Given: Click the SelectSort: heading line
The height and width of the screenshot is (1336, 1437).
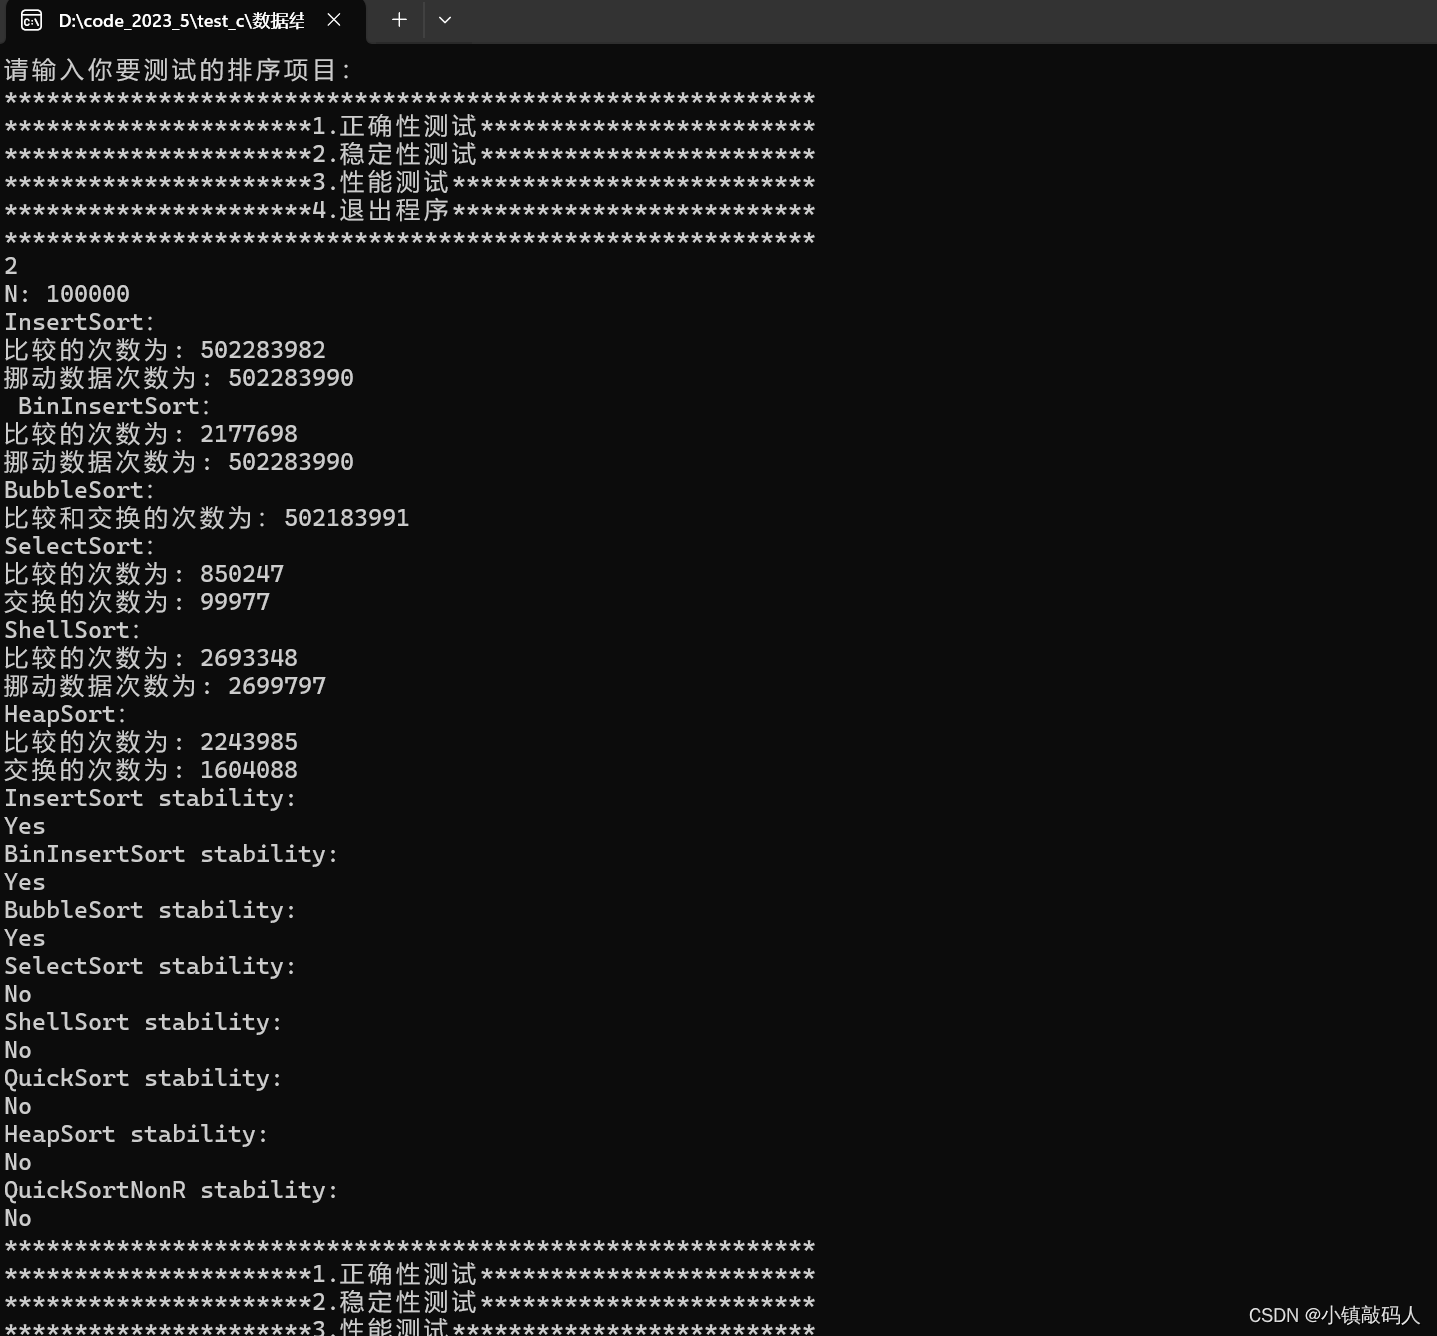Looking at the screenshot, I should [x=80, y=546].
